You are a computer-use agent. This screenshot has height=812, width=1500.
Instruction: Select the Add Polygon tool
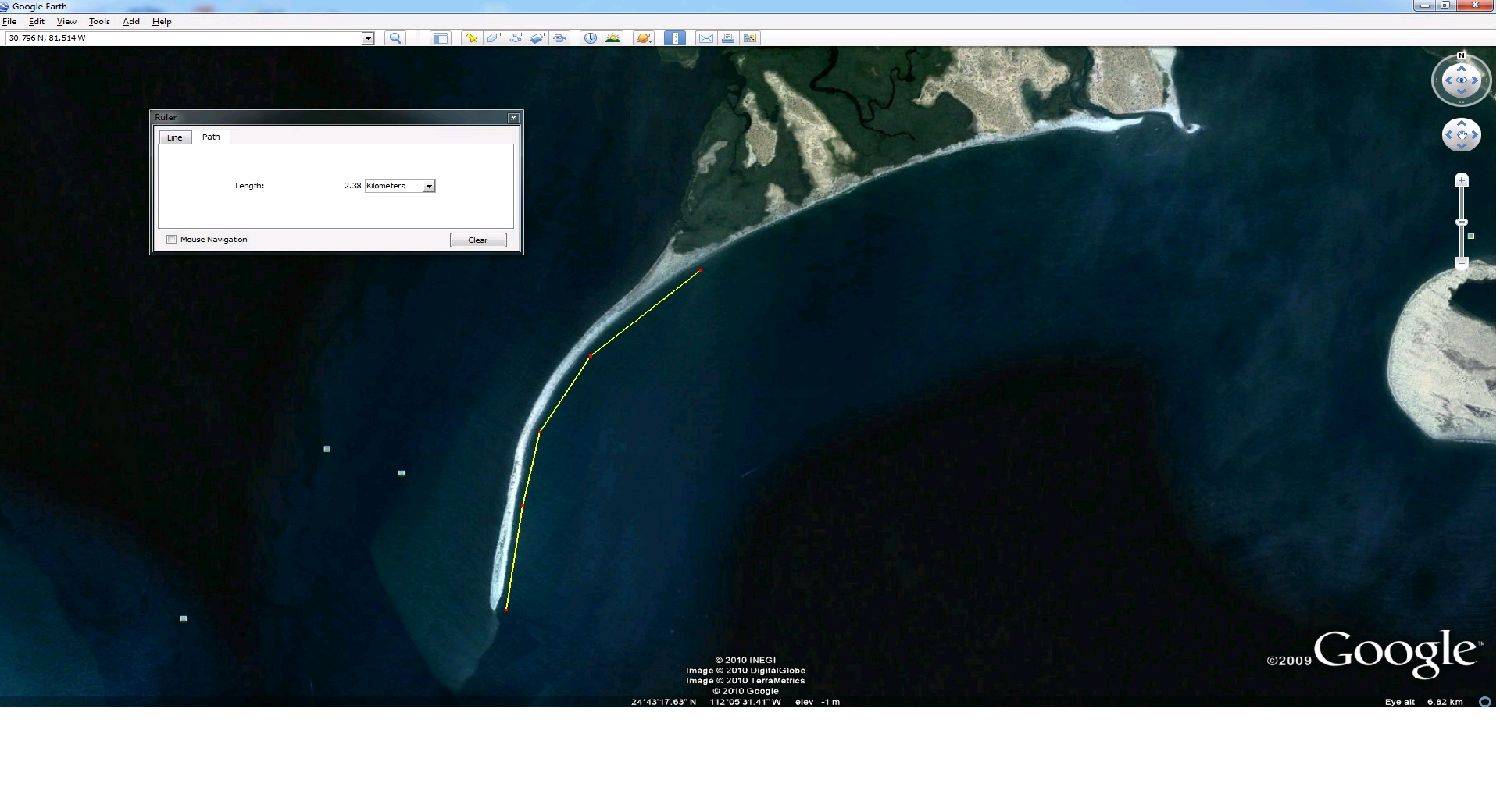[493, 38]
